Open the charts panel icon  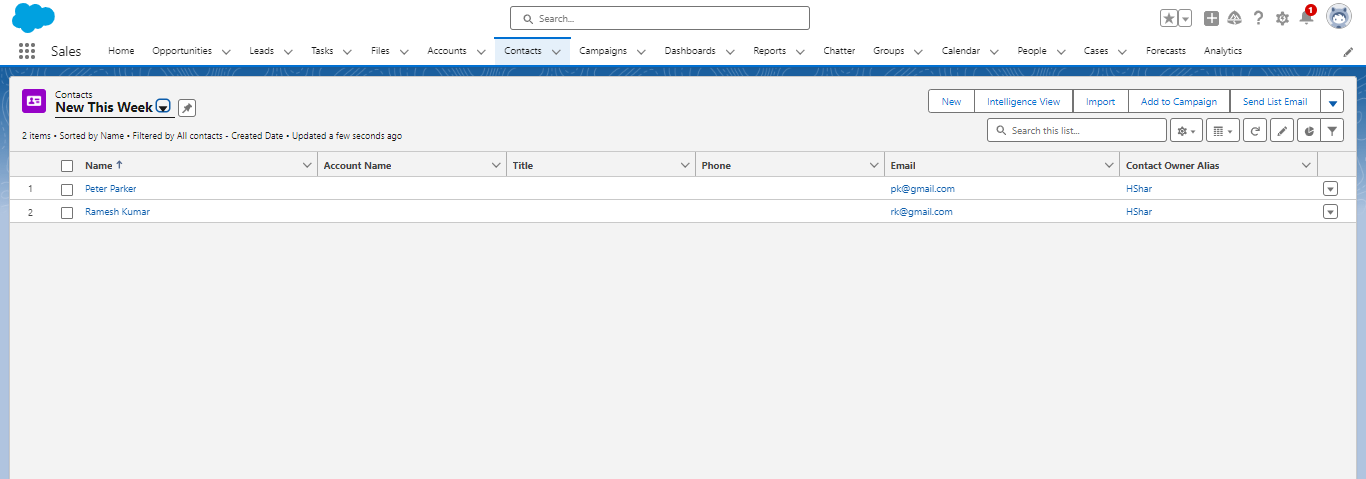click(1307, 131)
